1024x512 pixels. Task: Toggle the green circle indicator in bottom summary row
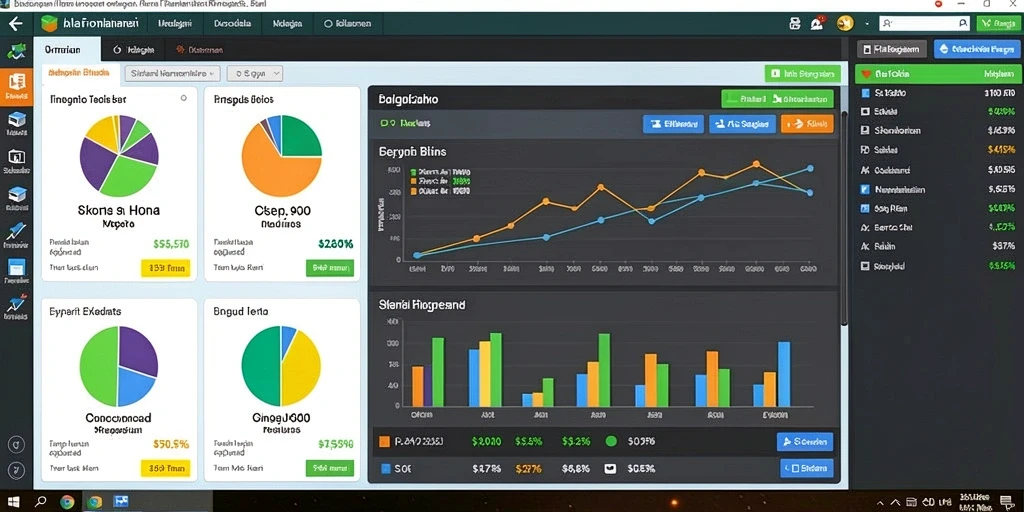click(611, 441)
